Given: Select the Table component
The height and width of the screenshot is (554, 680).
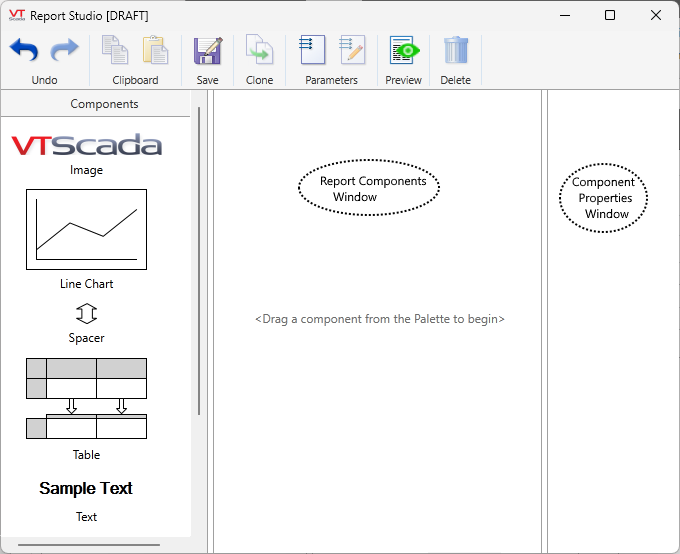Looking at the screenshot, I should (x=86, y=398).
